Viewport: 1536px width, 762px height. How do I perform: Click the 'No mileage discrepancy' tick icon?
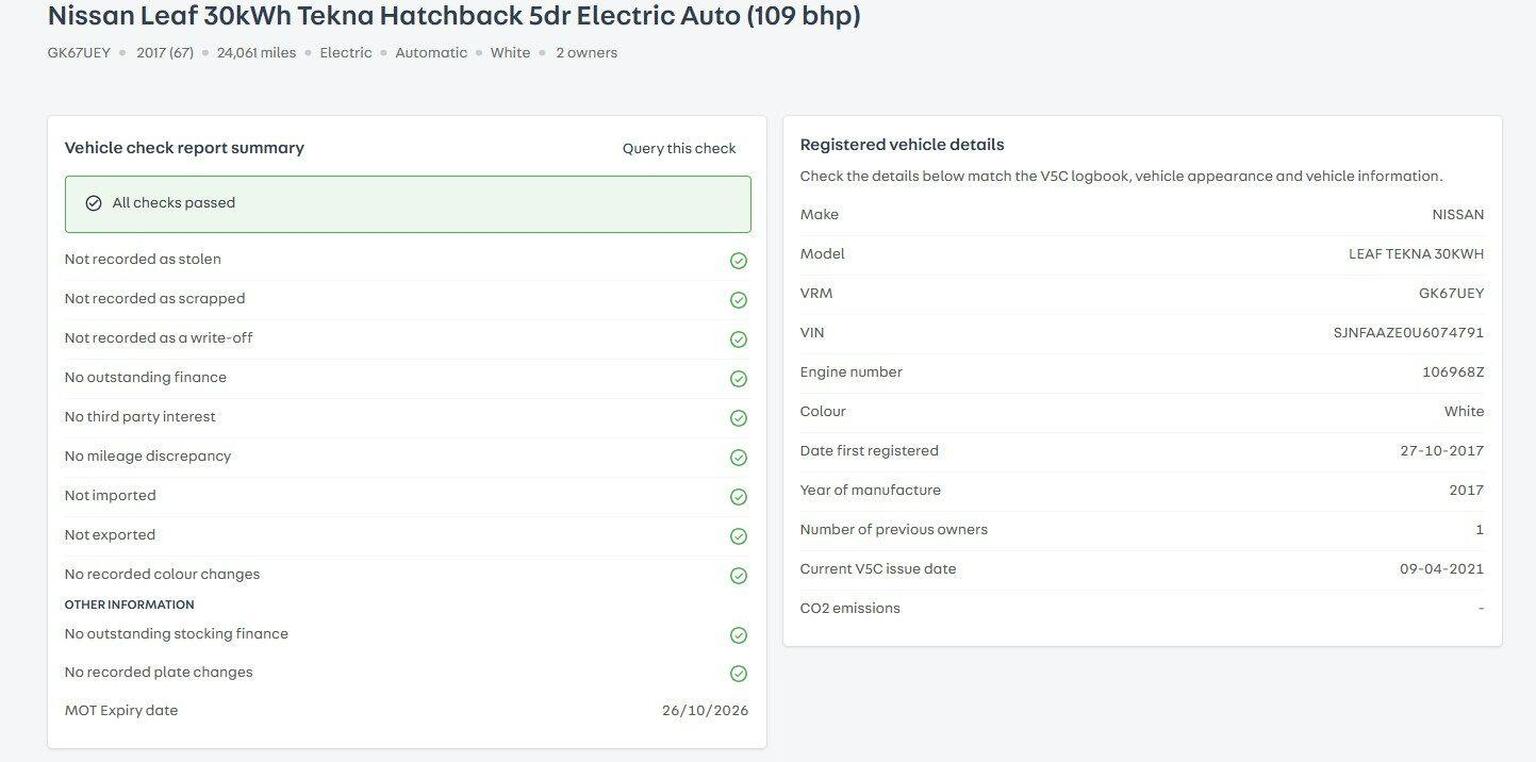click(x=738, y=457)
